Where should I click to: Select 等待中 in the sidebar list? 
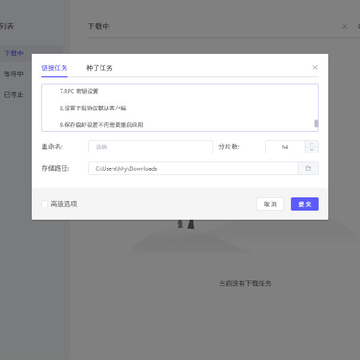pos(14,74)
